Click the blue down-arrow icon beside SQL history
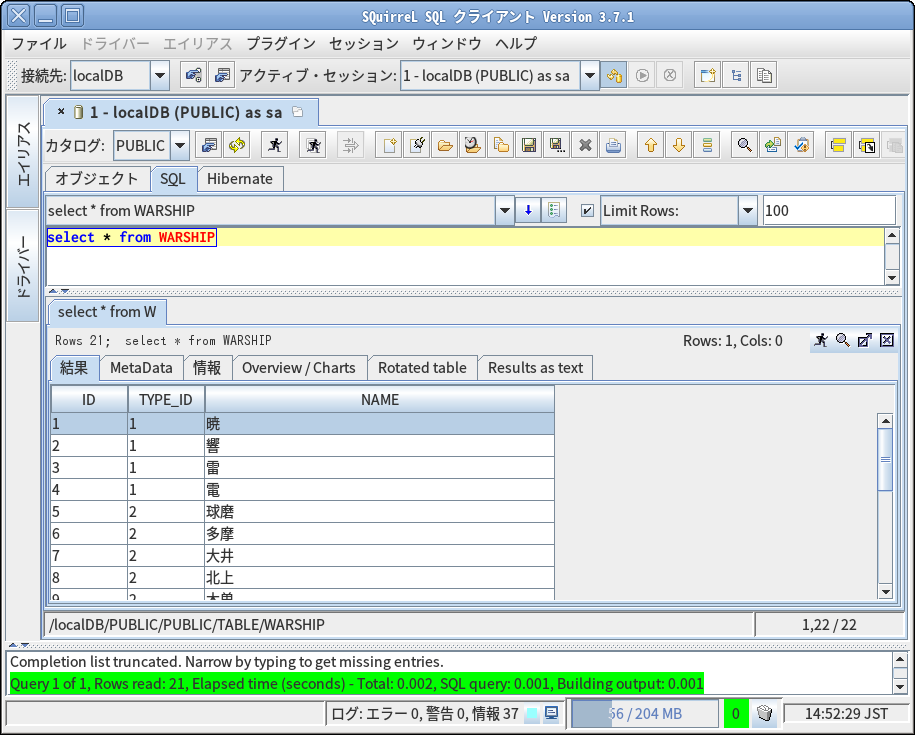Image resolution: width=915 pixels, height=735 pixels. point(528,211)
